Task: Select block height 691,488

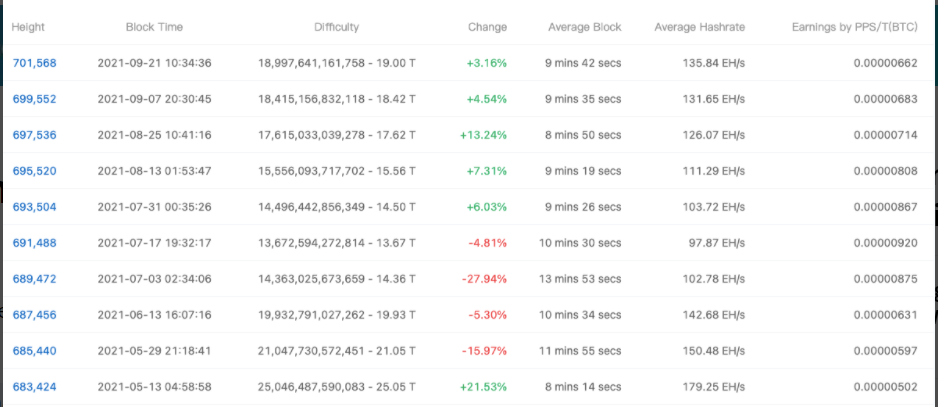Action: click(34, 243)
